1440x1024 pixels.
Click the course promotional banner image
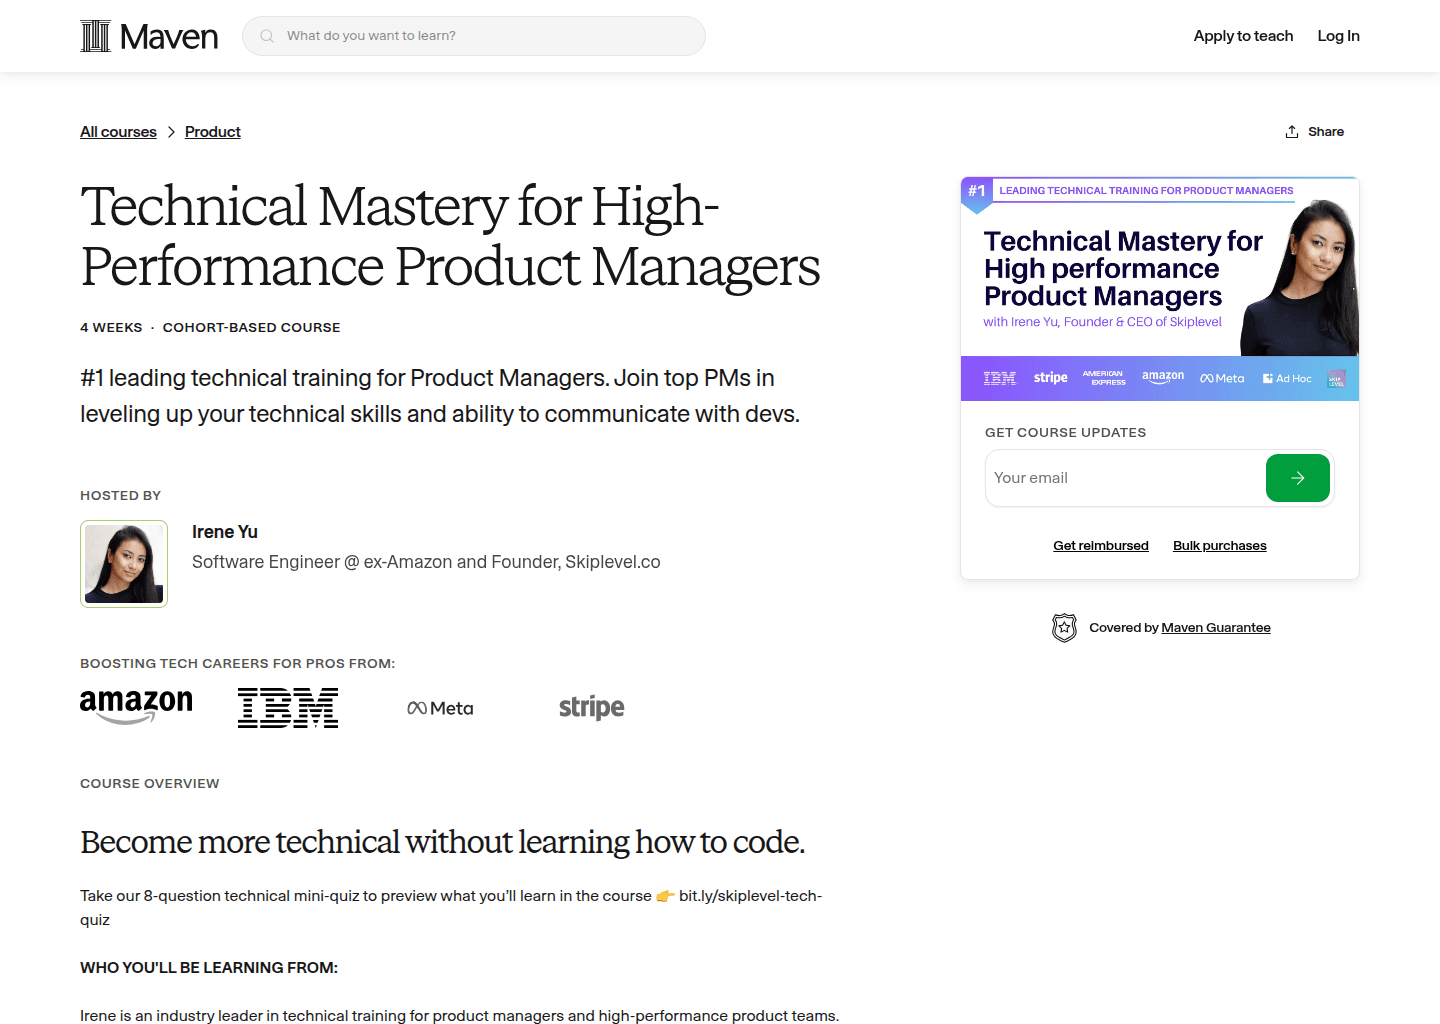pos(1159,285)
